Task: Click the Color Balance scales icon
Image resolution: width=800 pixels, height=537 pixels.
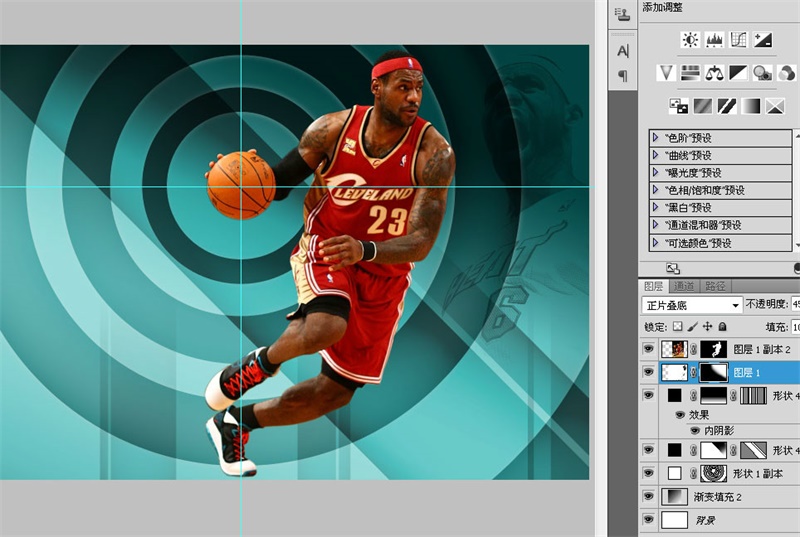Action: pos(714,72)
